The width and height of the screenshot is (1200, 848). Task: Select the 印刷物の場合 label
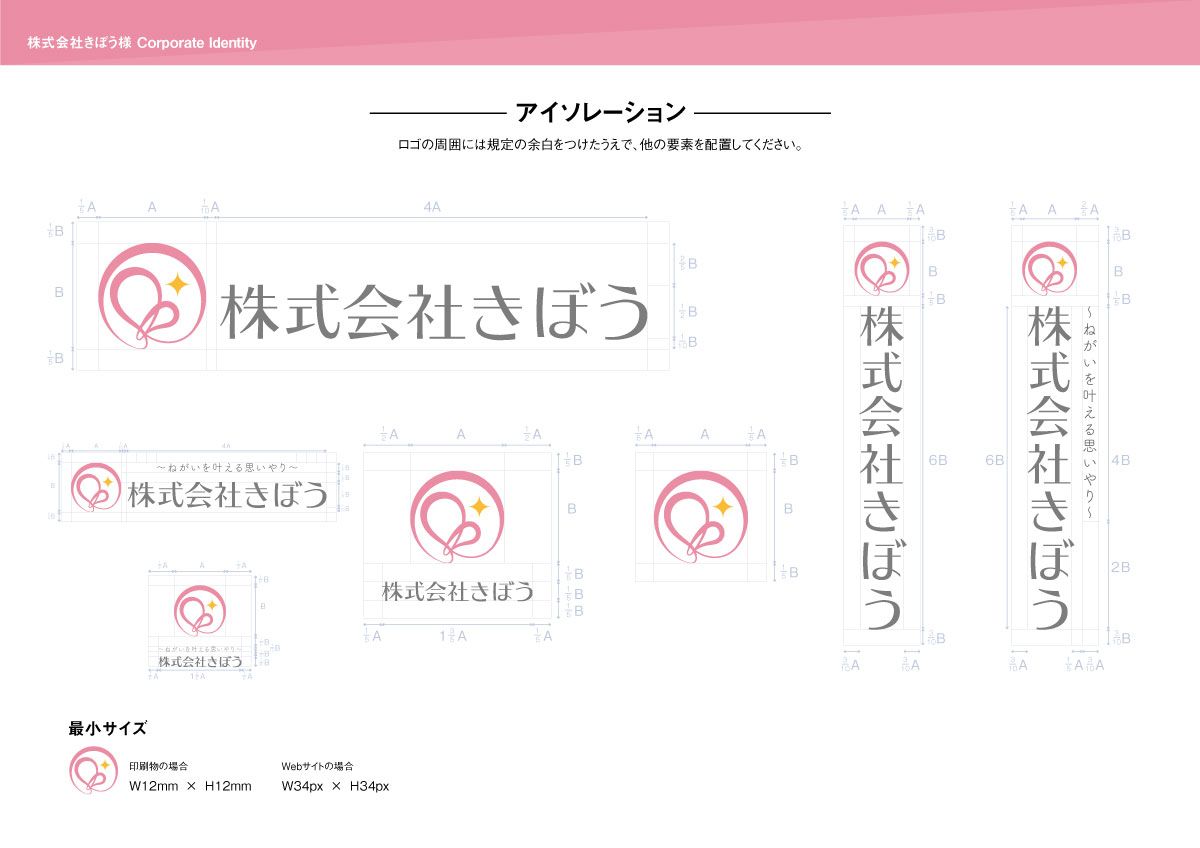pos(159,765)
